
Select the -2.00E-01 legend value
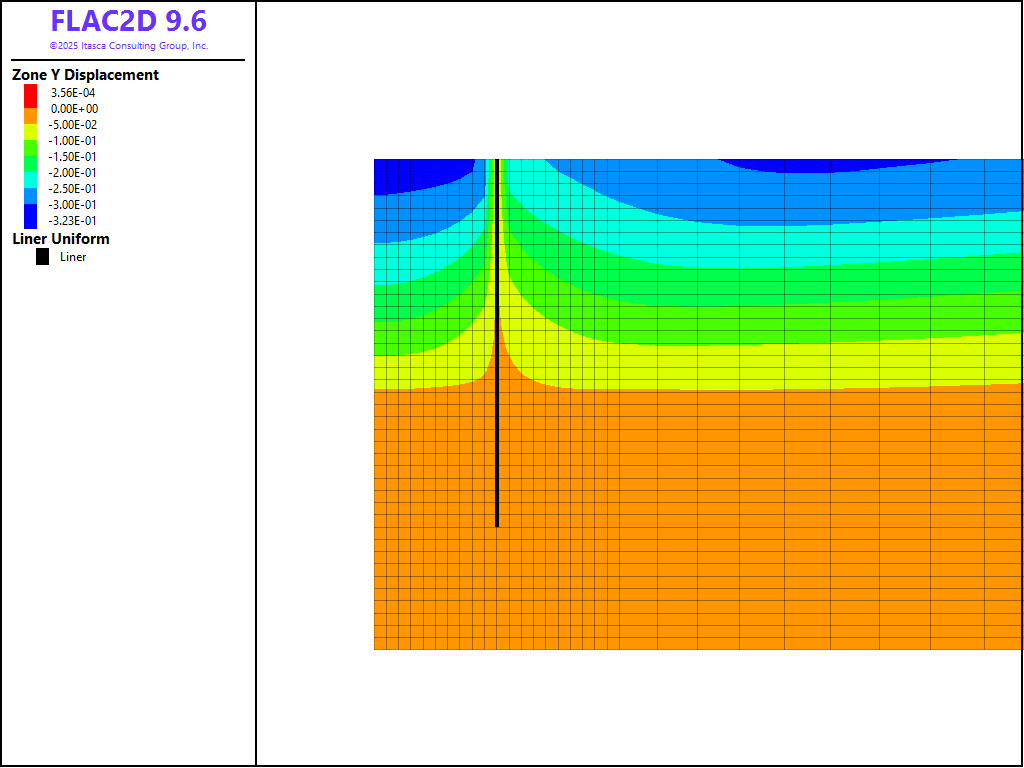point(72,173)
